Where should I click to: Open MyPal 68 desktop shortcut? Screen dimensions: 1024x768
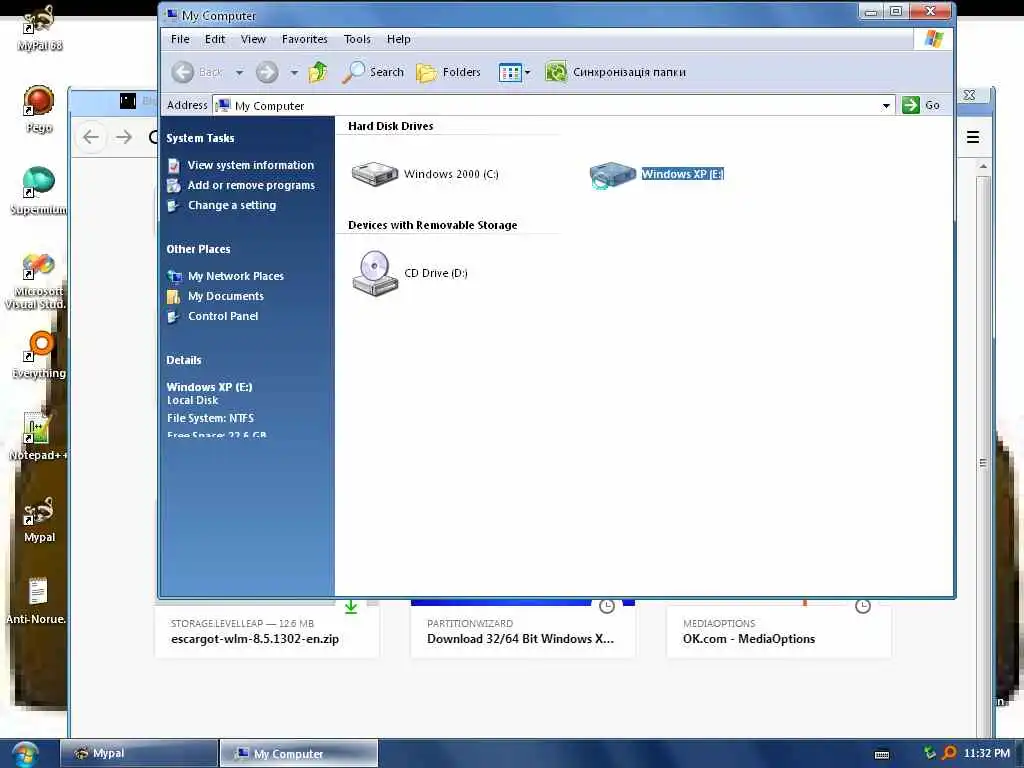pyautogui.click(x=39, y=27)
